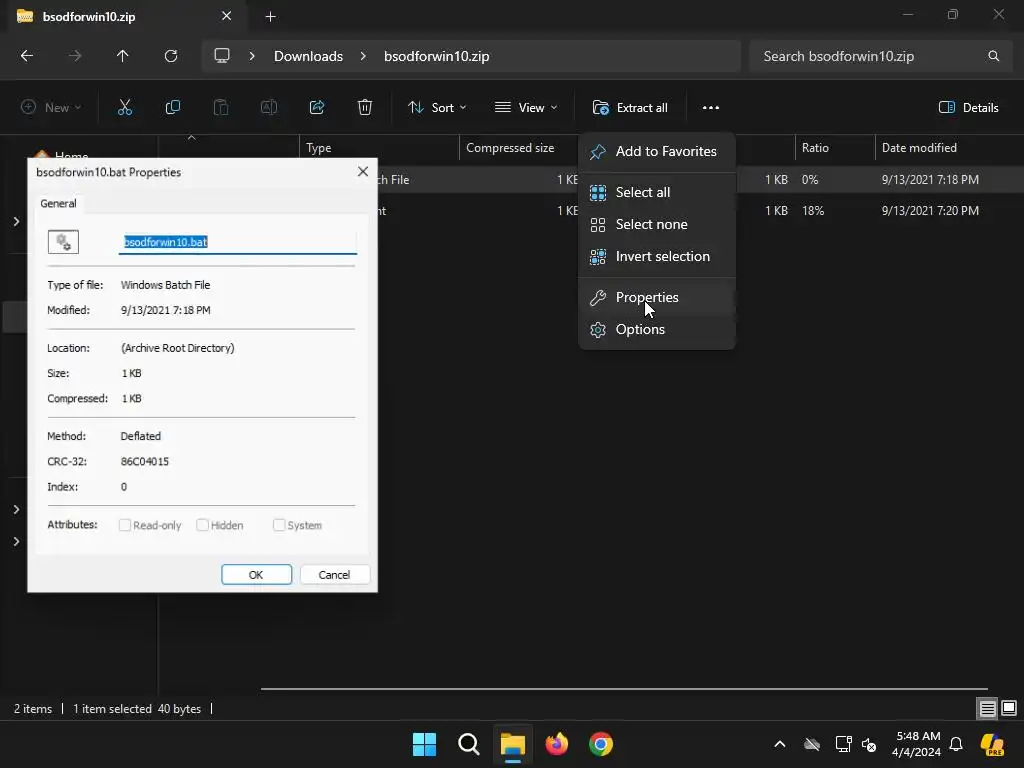This screenshot has height=768, width=1024.
Task: Click the batch file icon in Properties
Action: [x=63, y=242]
